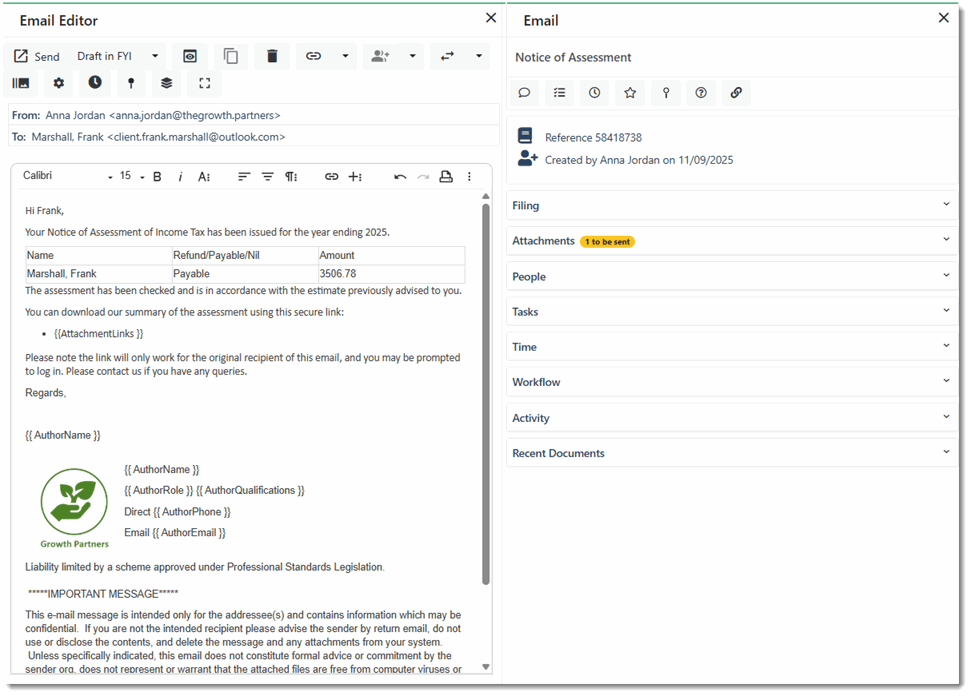The width and height of the screenshot is (971, 696).
Task: Delete the email using trash icon
Action: click(272, 56)
